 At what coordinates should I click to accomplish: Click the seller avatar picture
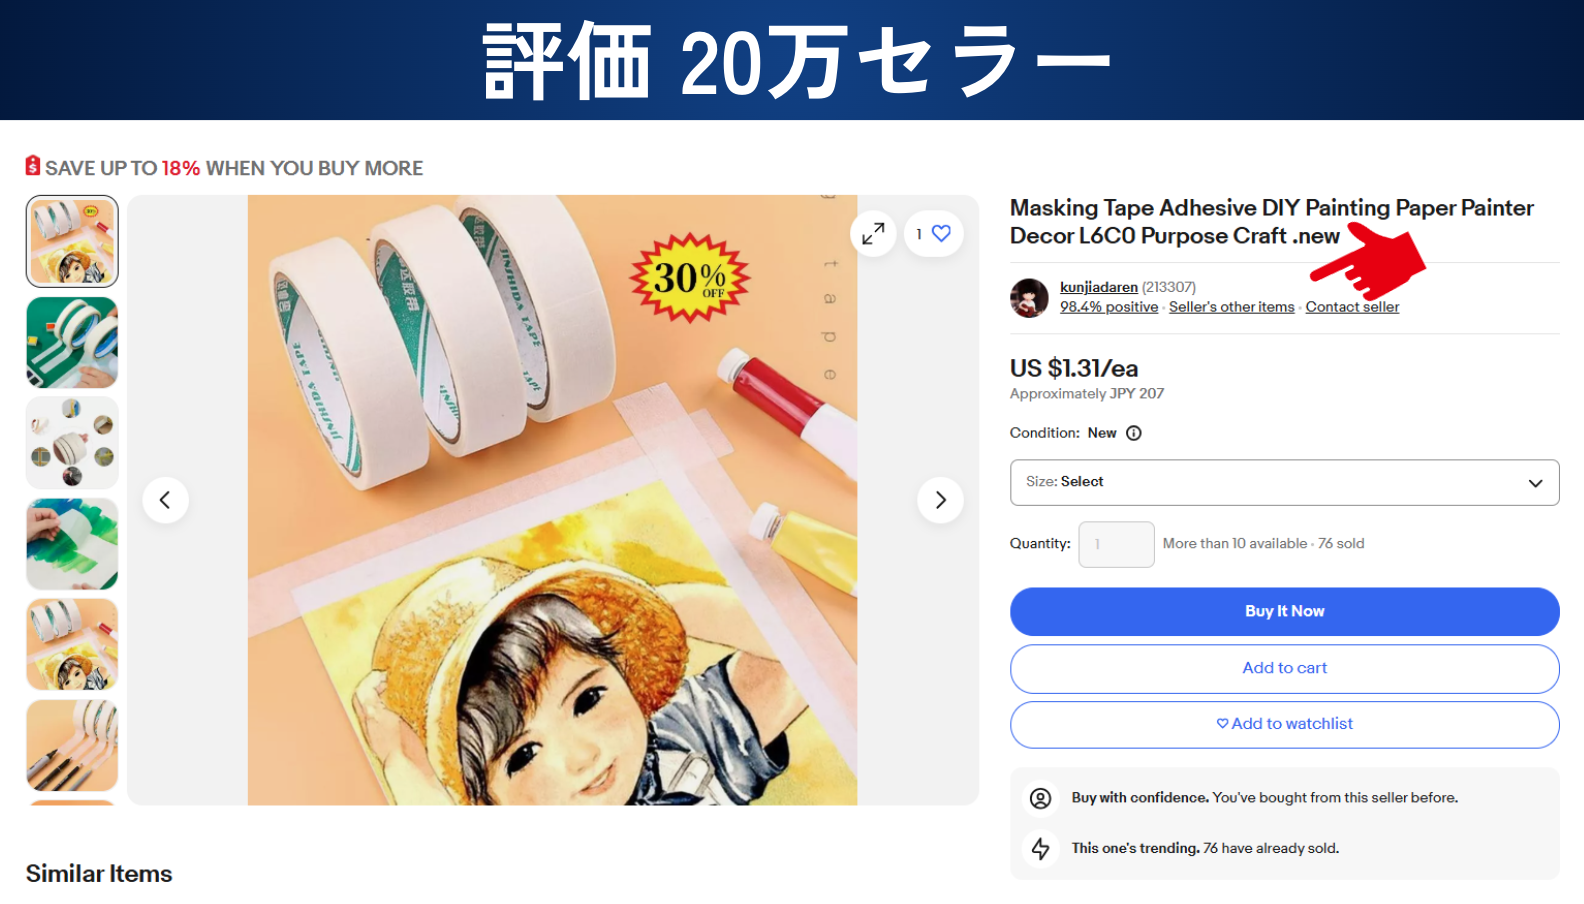click(x=1029, y=298)
